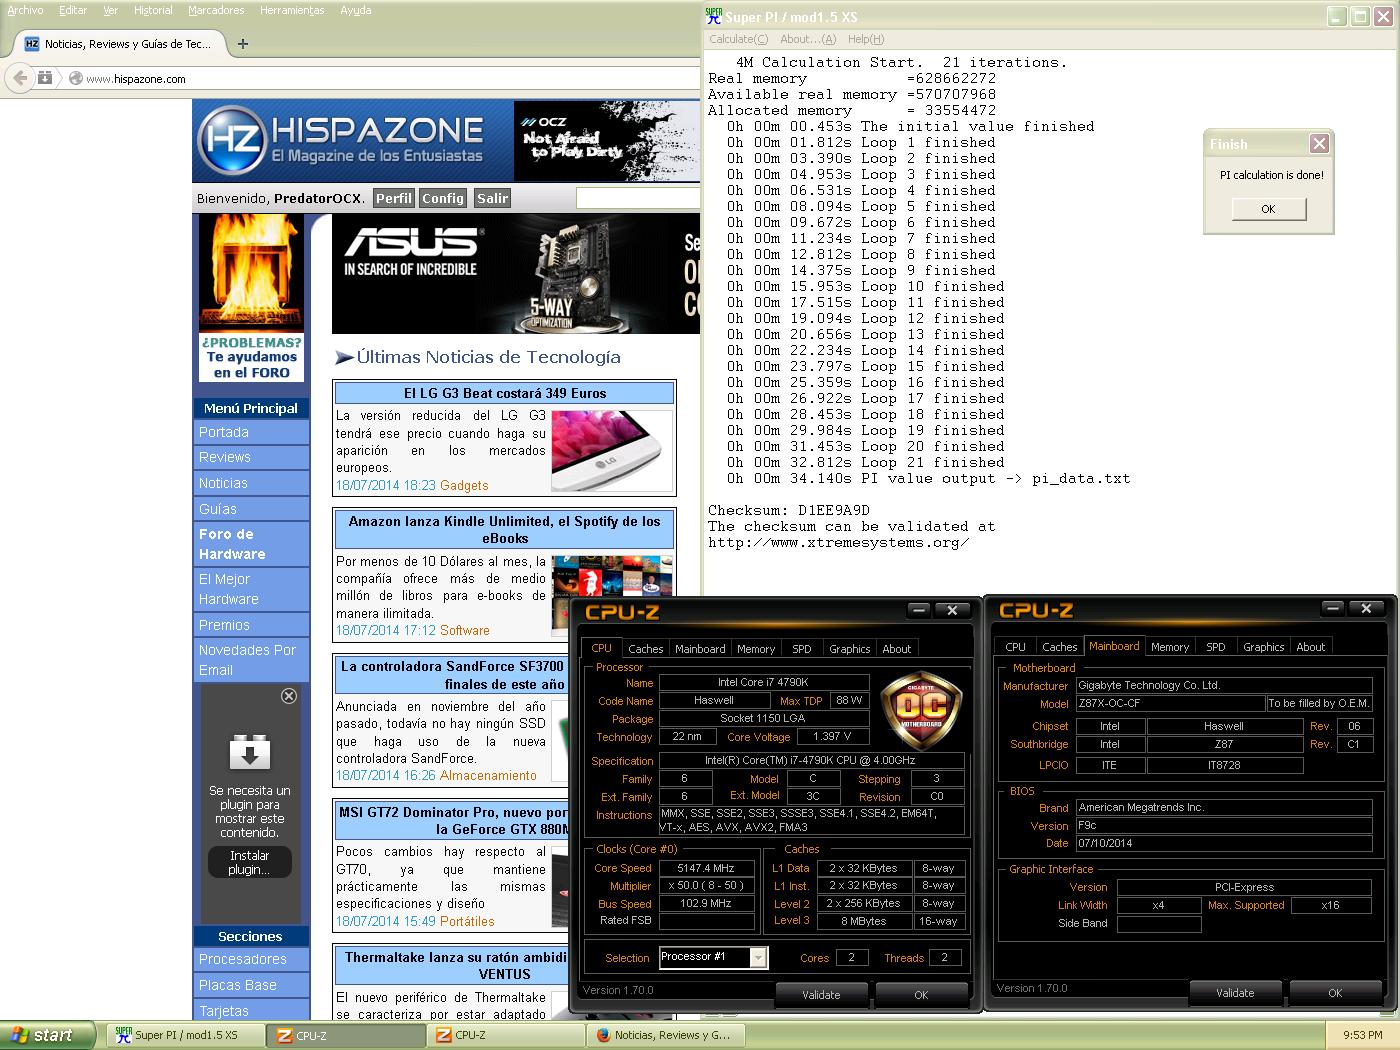This screenshot has width=1400, height=1050.
Task: Open Super PI's Help menu
Action: (866, 39)
